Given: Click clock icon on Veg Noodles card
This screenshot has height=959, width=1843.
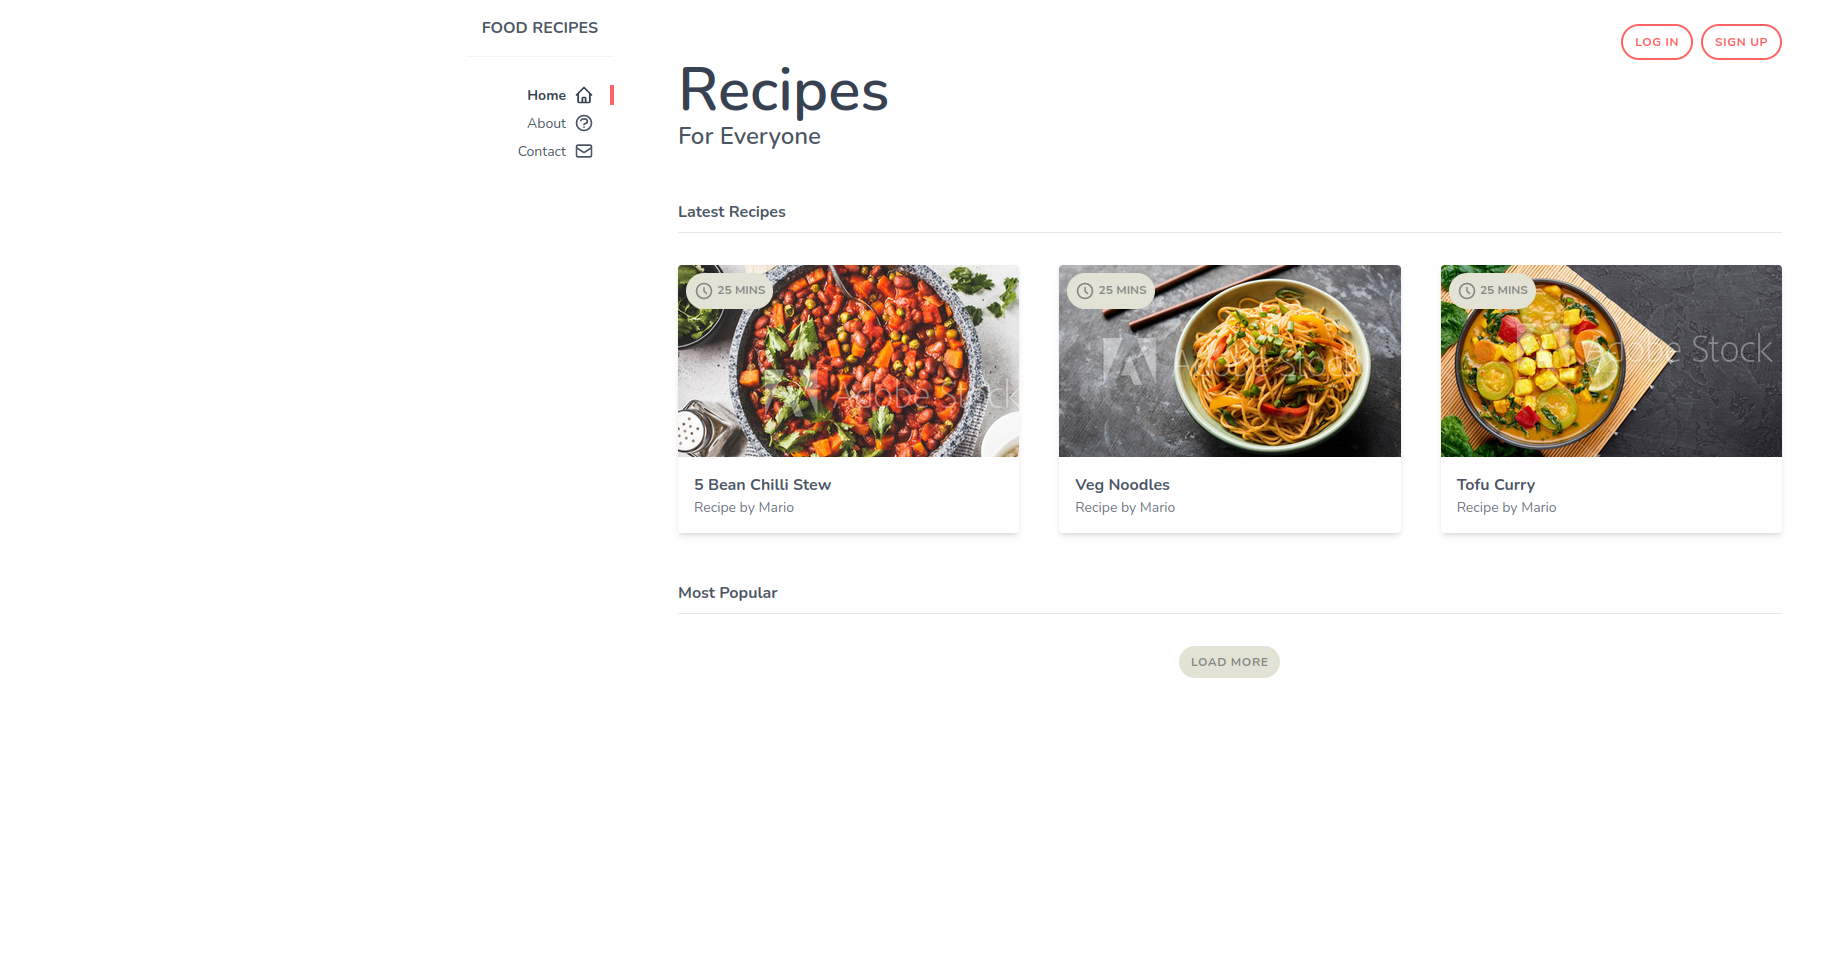Looking at the screenshot, I should (1085, 291).
